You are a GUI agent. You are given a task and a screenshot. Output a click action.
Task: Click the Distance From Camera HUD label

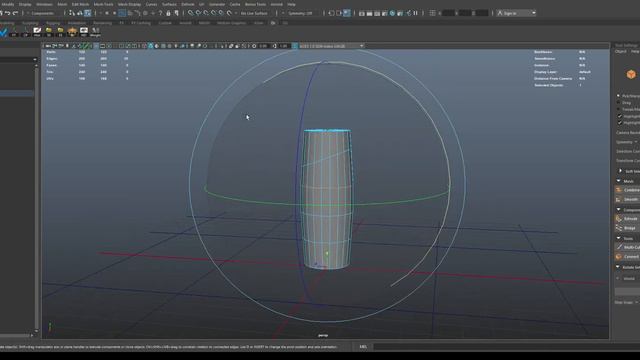[553, 78]
